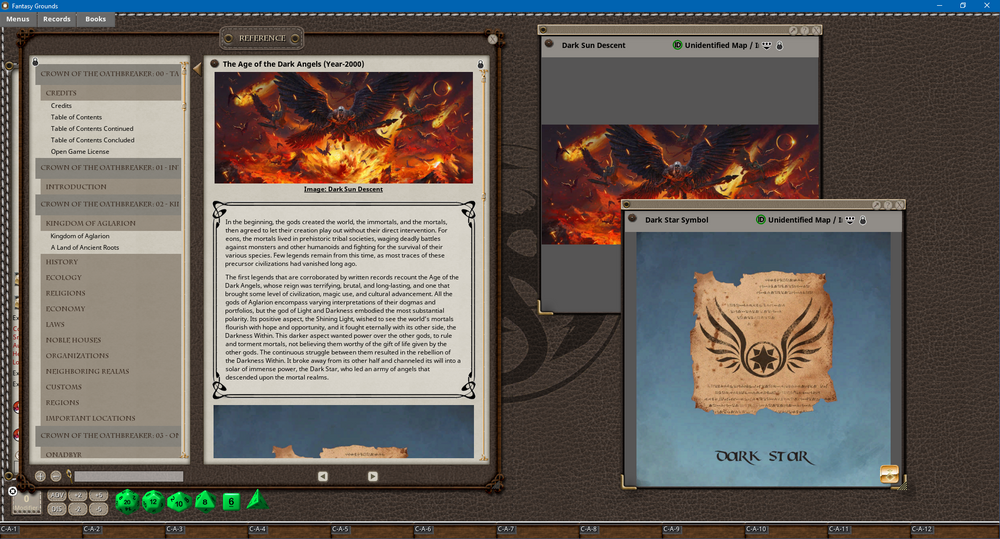Roll the green d20 die

(126, 501)
